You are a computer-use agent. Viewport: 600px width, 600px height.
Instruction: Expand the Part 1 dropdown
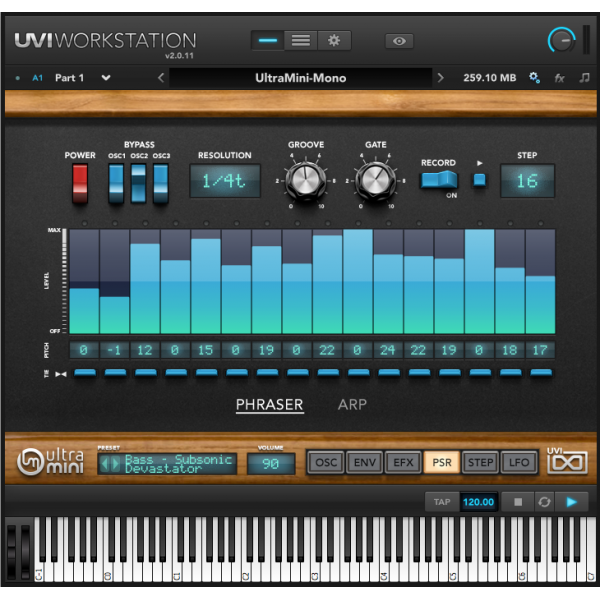point(106,77)
